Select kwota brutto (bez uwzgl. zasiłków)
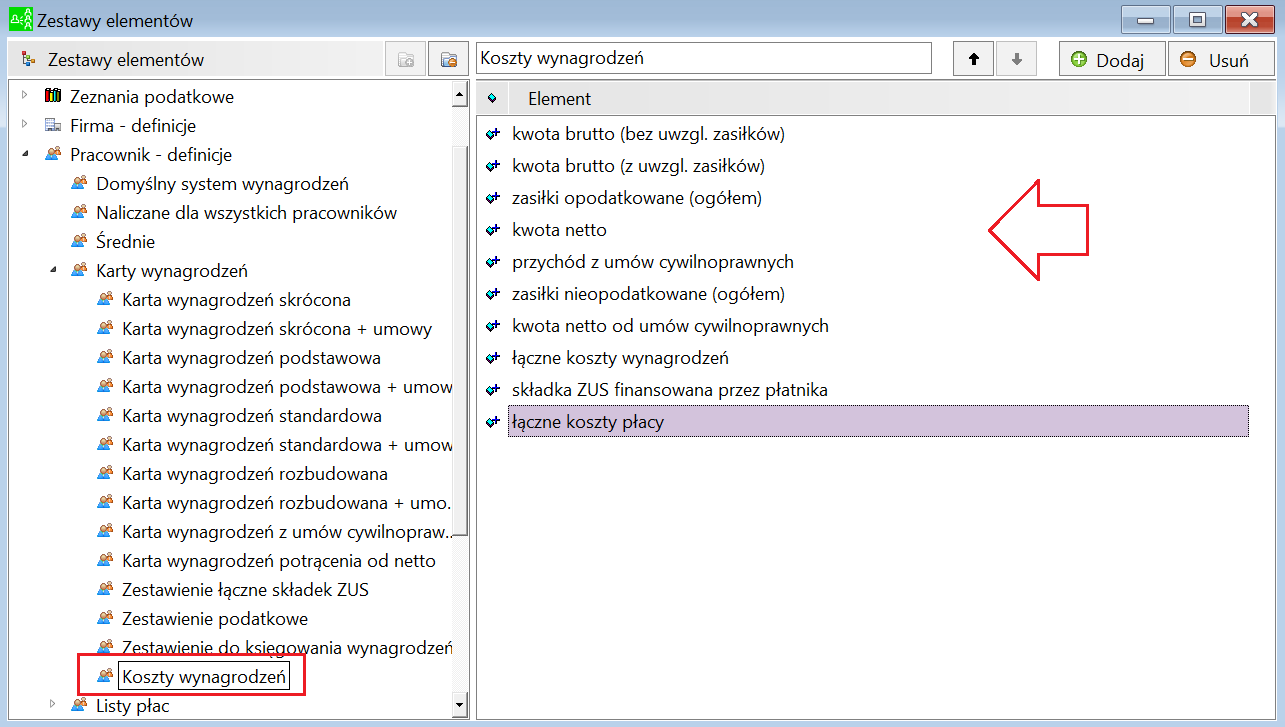The image size is (1285, 727). [878, 134]
